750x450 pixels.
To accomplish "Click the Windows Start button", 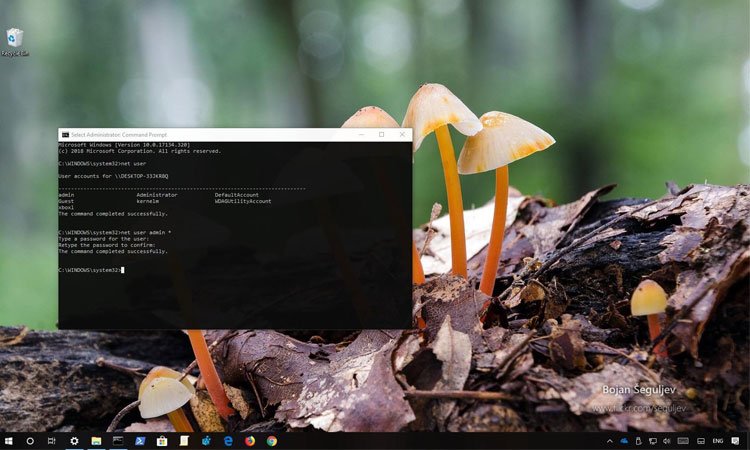I will click(x=8, y=441).
